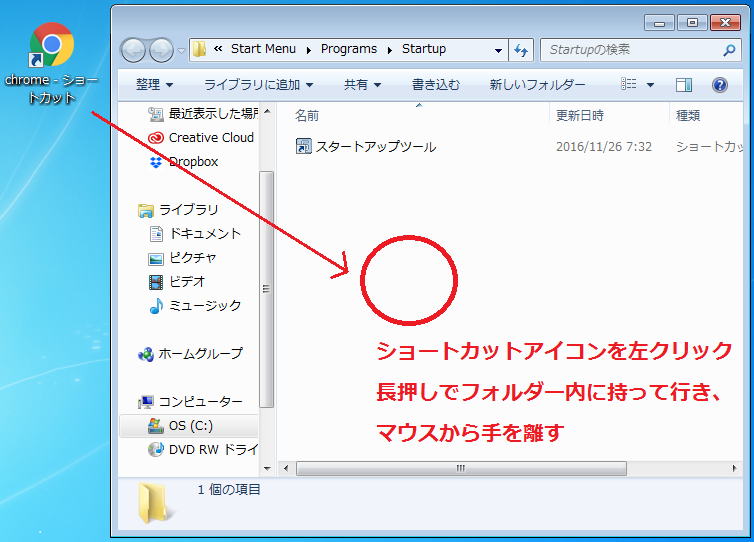The width and height of the screenshot is (754, 542).
Task: Click 書き込む in the toolbar
Action: point(436,85)
